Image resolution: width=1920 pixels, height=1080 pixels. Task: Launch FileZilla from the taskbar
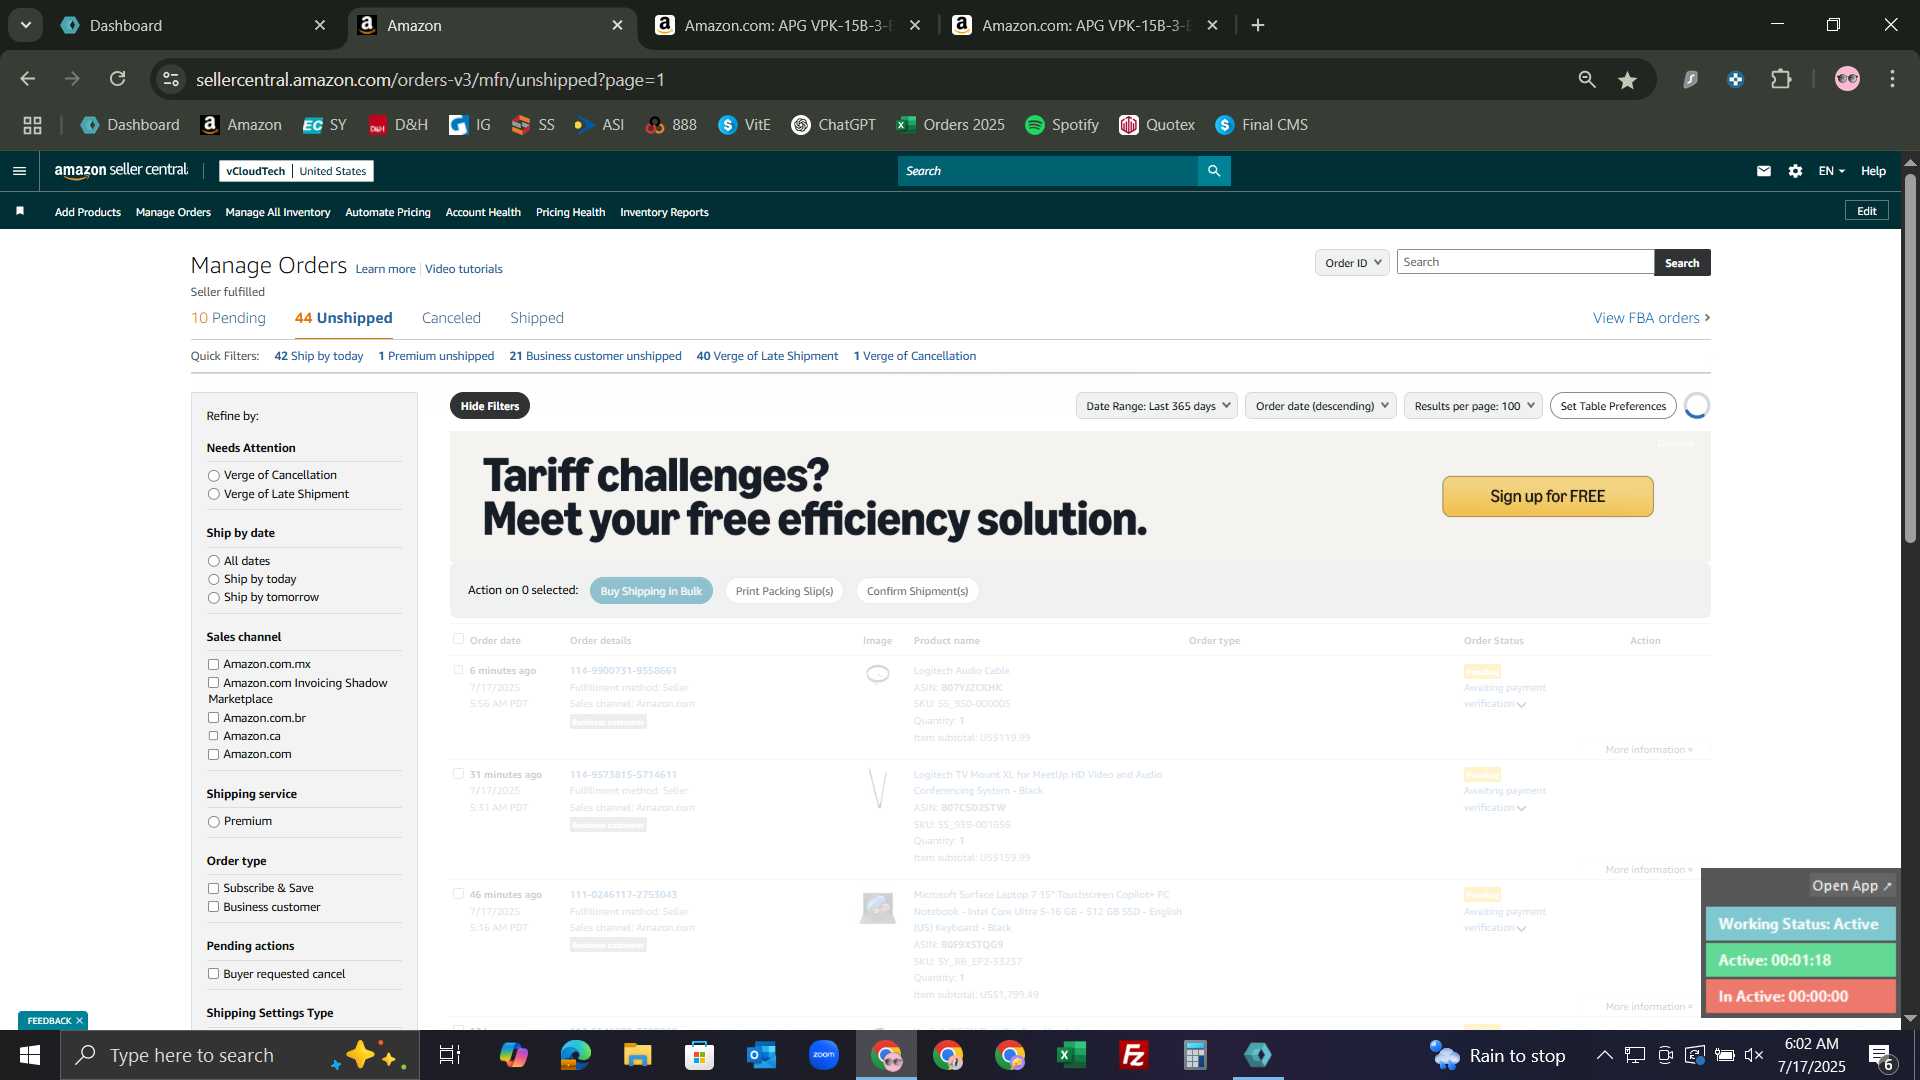point(1133,1055)
